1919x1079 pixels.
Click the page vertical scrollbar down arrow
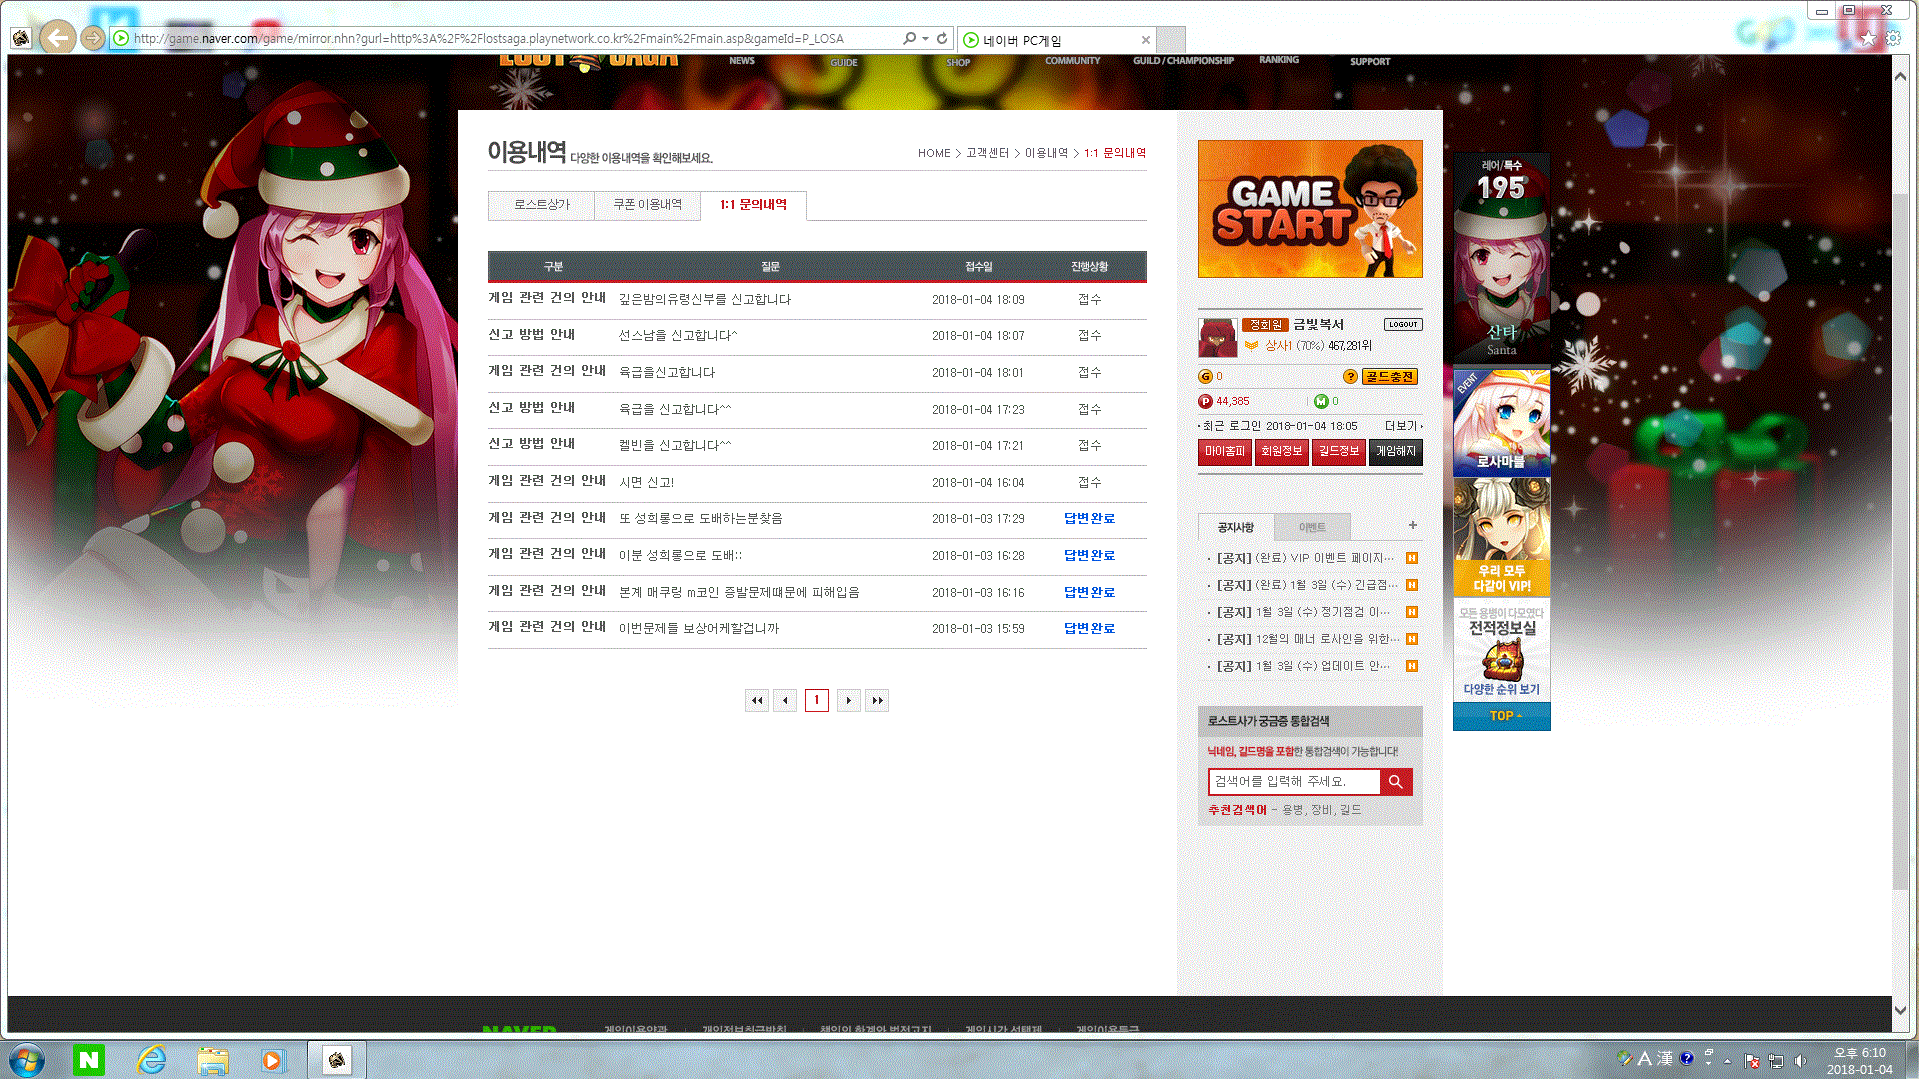[x=1901, y=1010]
